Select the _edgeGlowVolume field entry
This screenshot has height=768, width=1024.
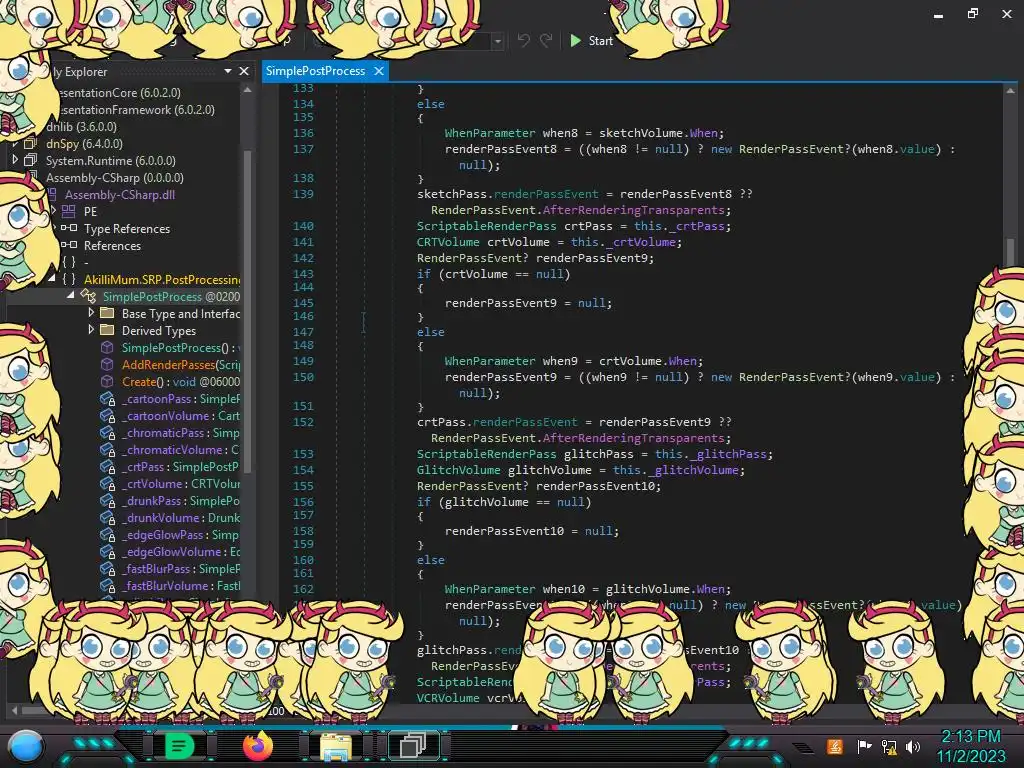pos(181,551)
